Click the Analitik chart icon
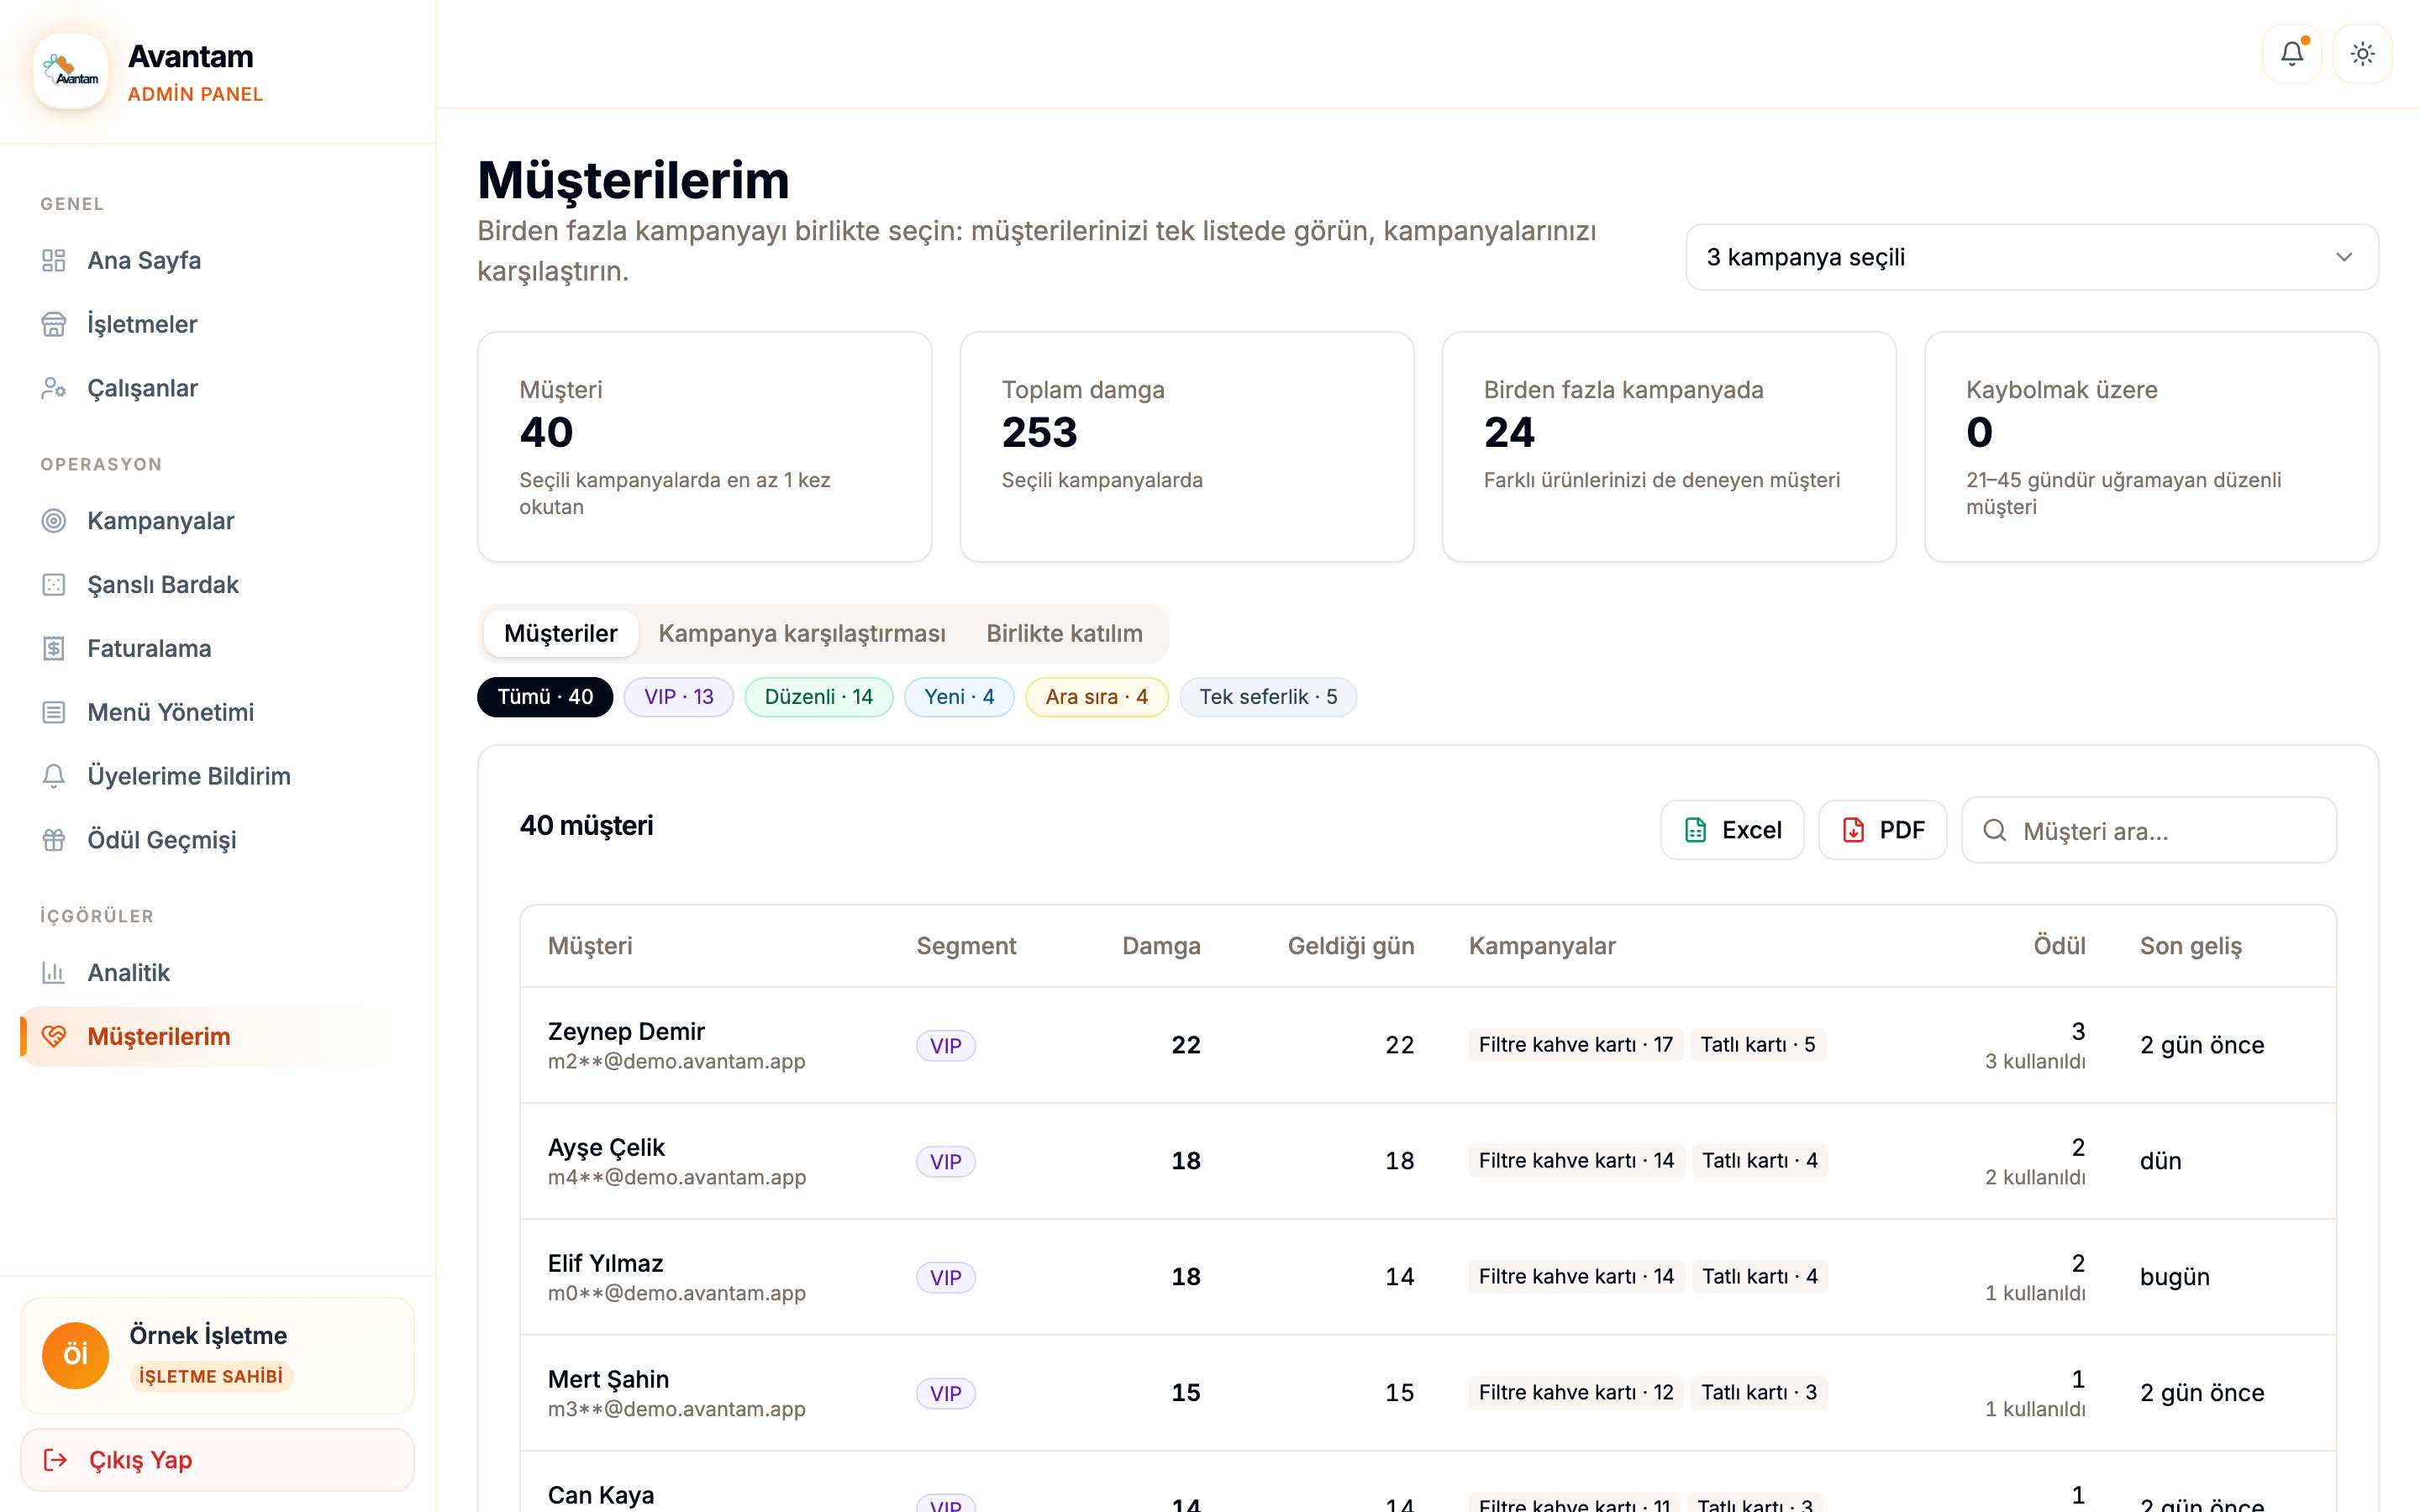 coord(54,972)
